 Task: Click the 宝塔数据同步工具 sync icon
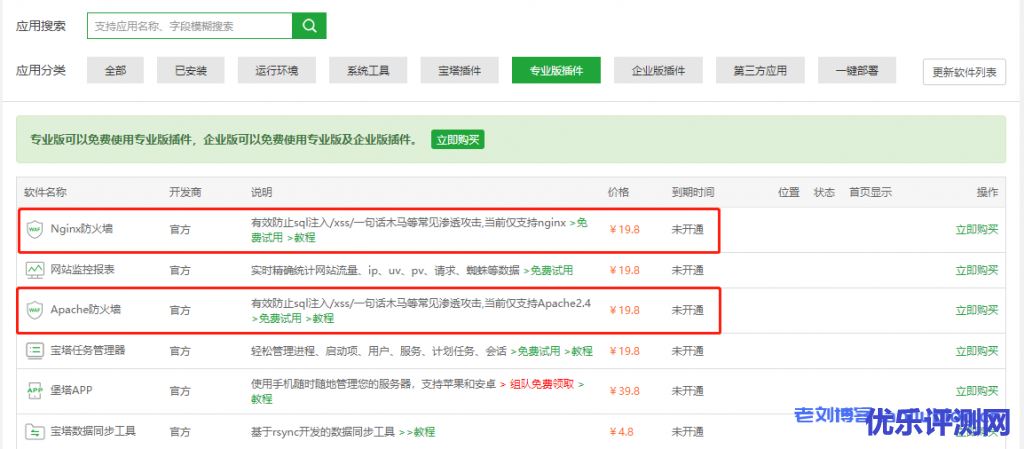click(x=35, y=432)
